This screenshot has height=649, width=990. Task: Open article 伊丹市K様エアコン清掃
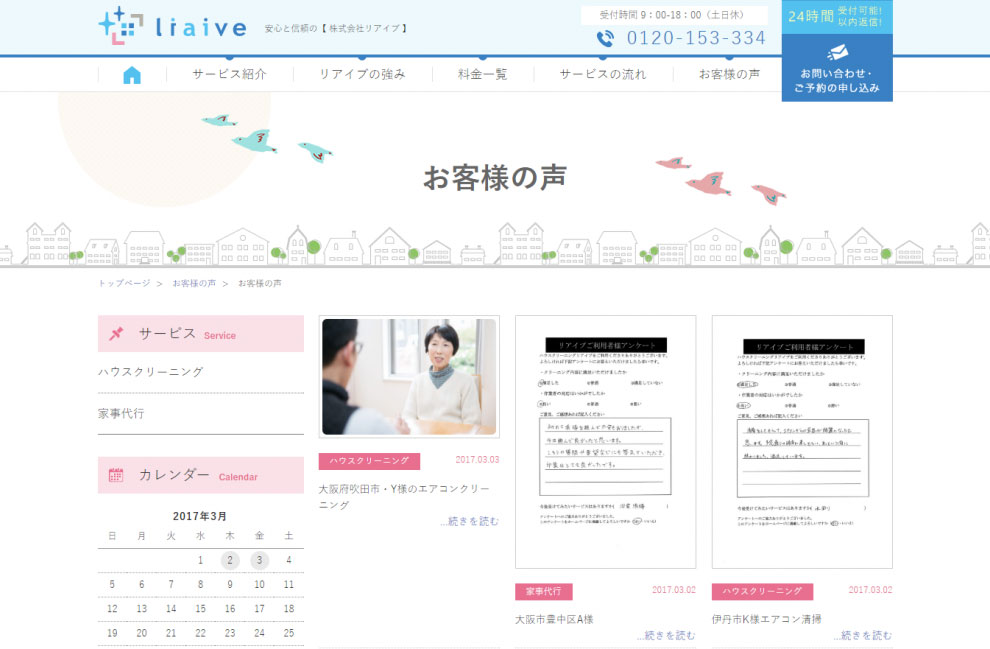tap(766, 619)
